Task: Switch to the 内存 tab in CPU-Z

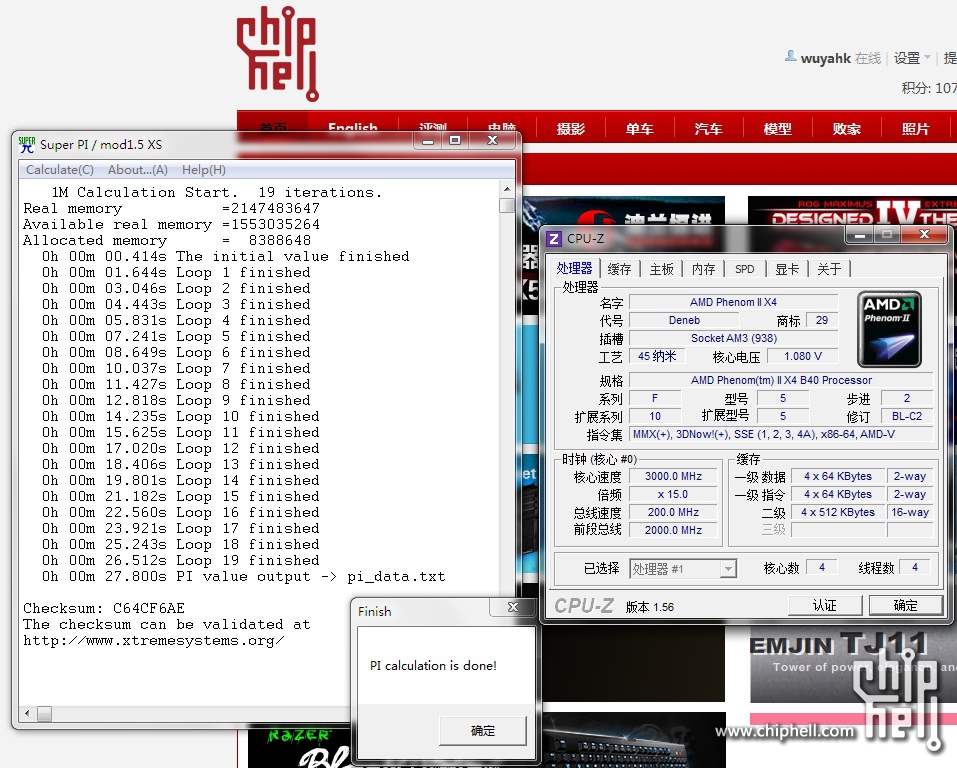Action: (704, 269)
